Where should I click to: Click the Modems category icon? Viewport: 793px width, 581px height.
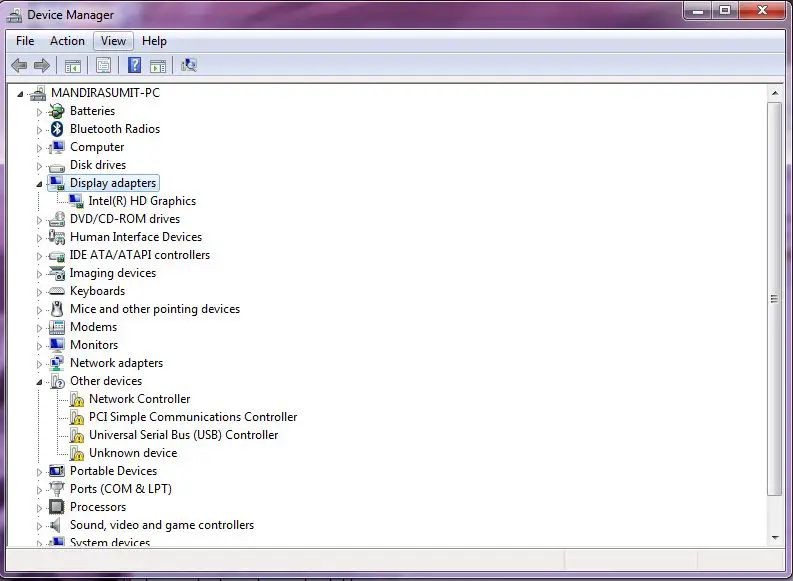pos(57,327)
